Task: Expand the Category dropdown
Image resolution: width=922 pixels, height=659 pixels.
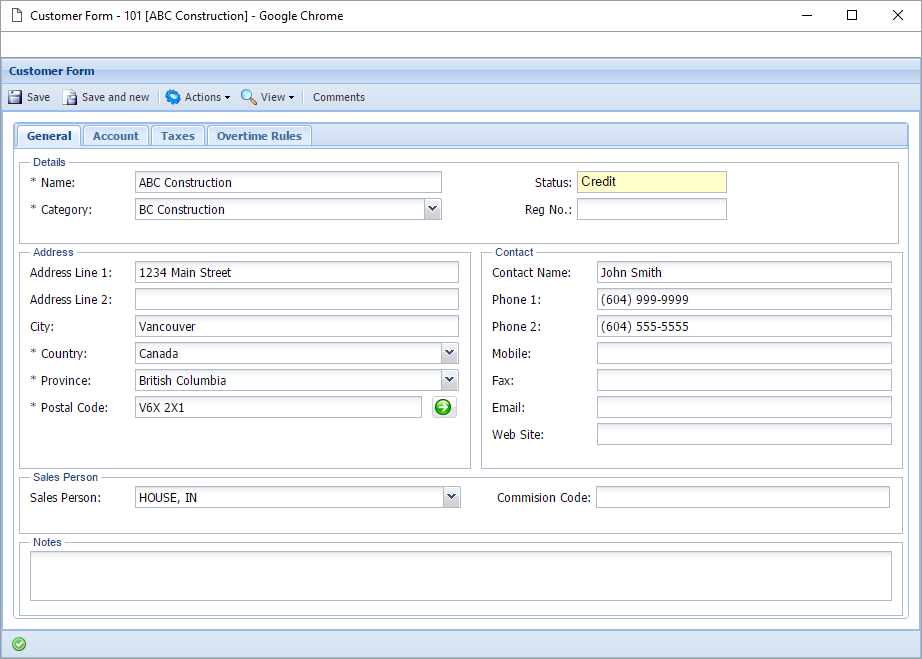Action: tap(432, 209)
